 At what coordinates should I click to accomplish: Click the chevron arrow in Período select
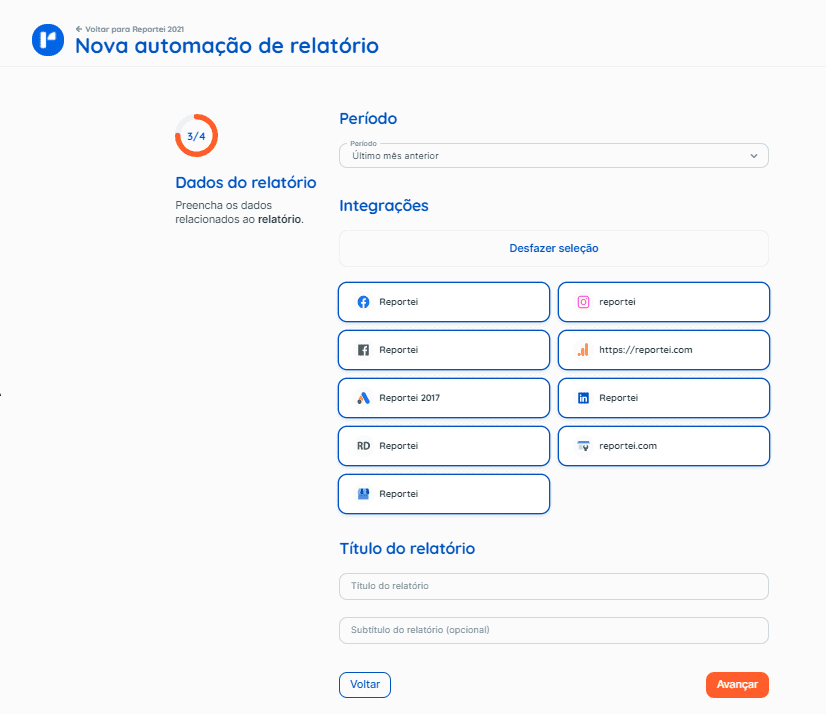(754, 156)
